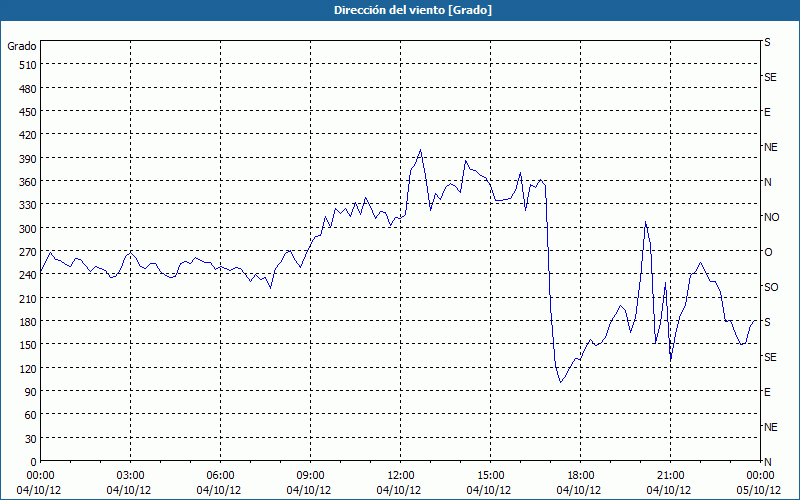The image size is (800, 500).
Task: Click the 210 degree axis label
Action: (x=29, y=298)
